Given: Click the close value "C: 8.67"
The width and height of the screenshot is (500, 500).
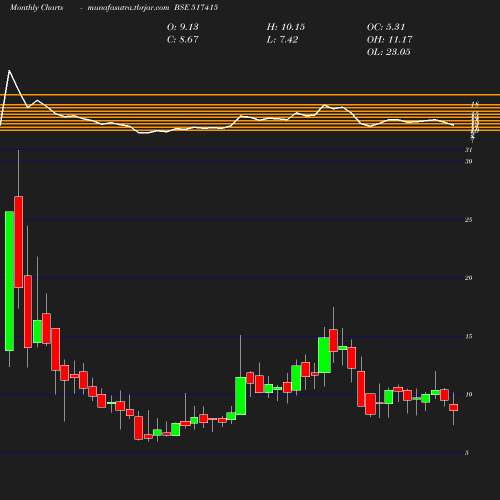Looking at the screenshot, I should (x=183, y=39).
